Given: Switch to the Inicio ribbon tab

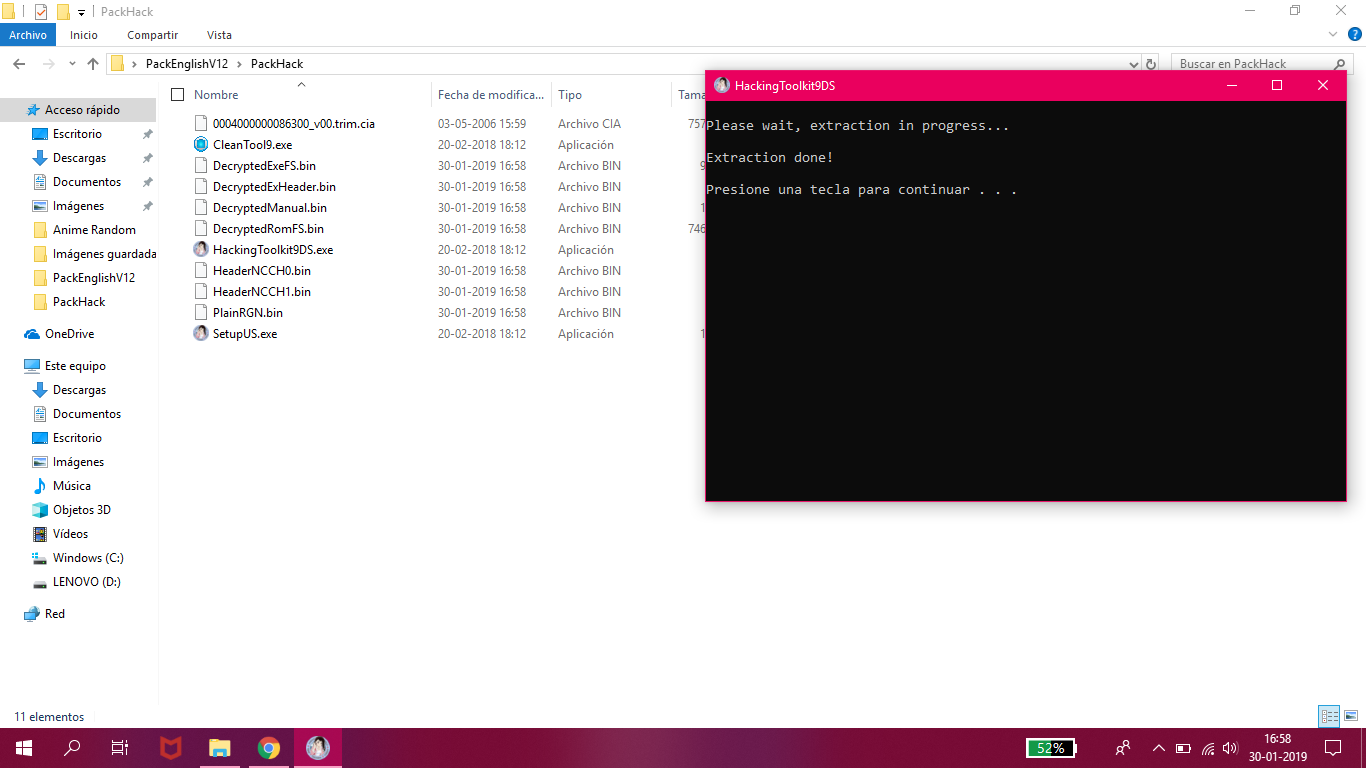Looking at the screenshot, I should [x=84, y=35].
